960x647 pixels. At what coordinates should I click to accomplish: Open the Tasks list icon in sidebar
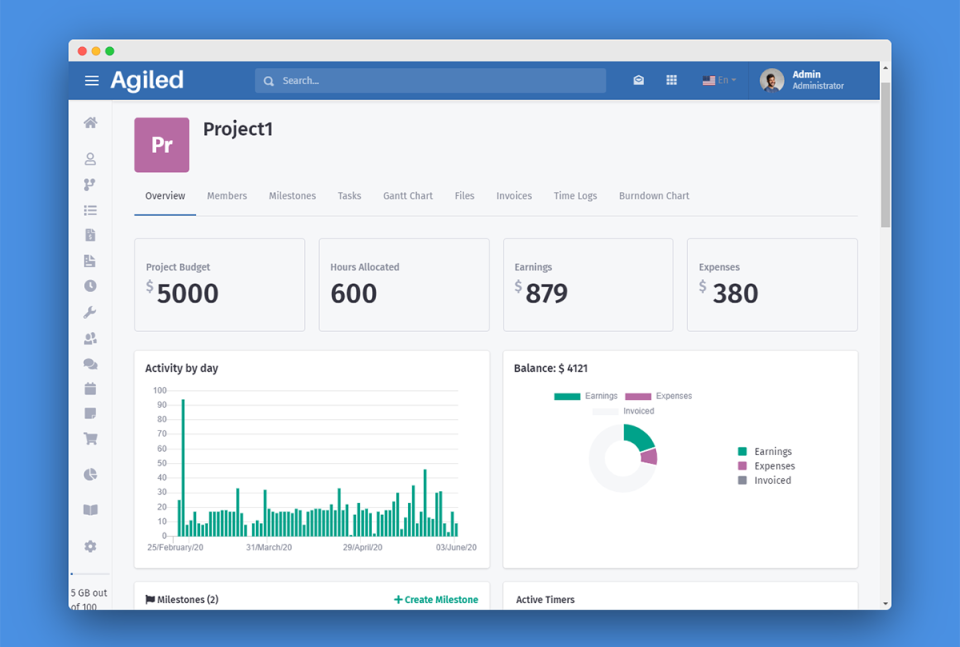point(90,210)
